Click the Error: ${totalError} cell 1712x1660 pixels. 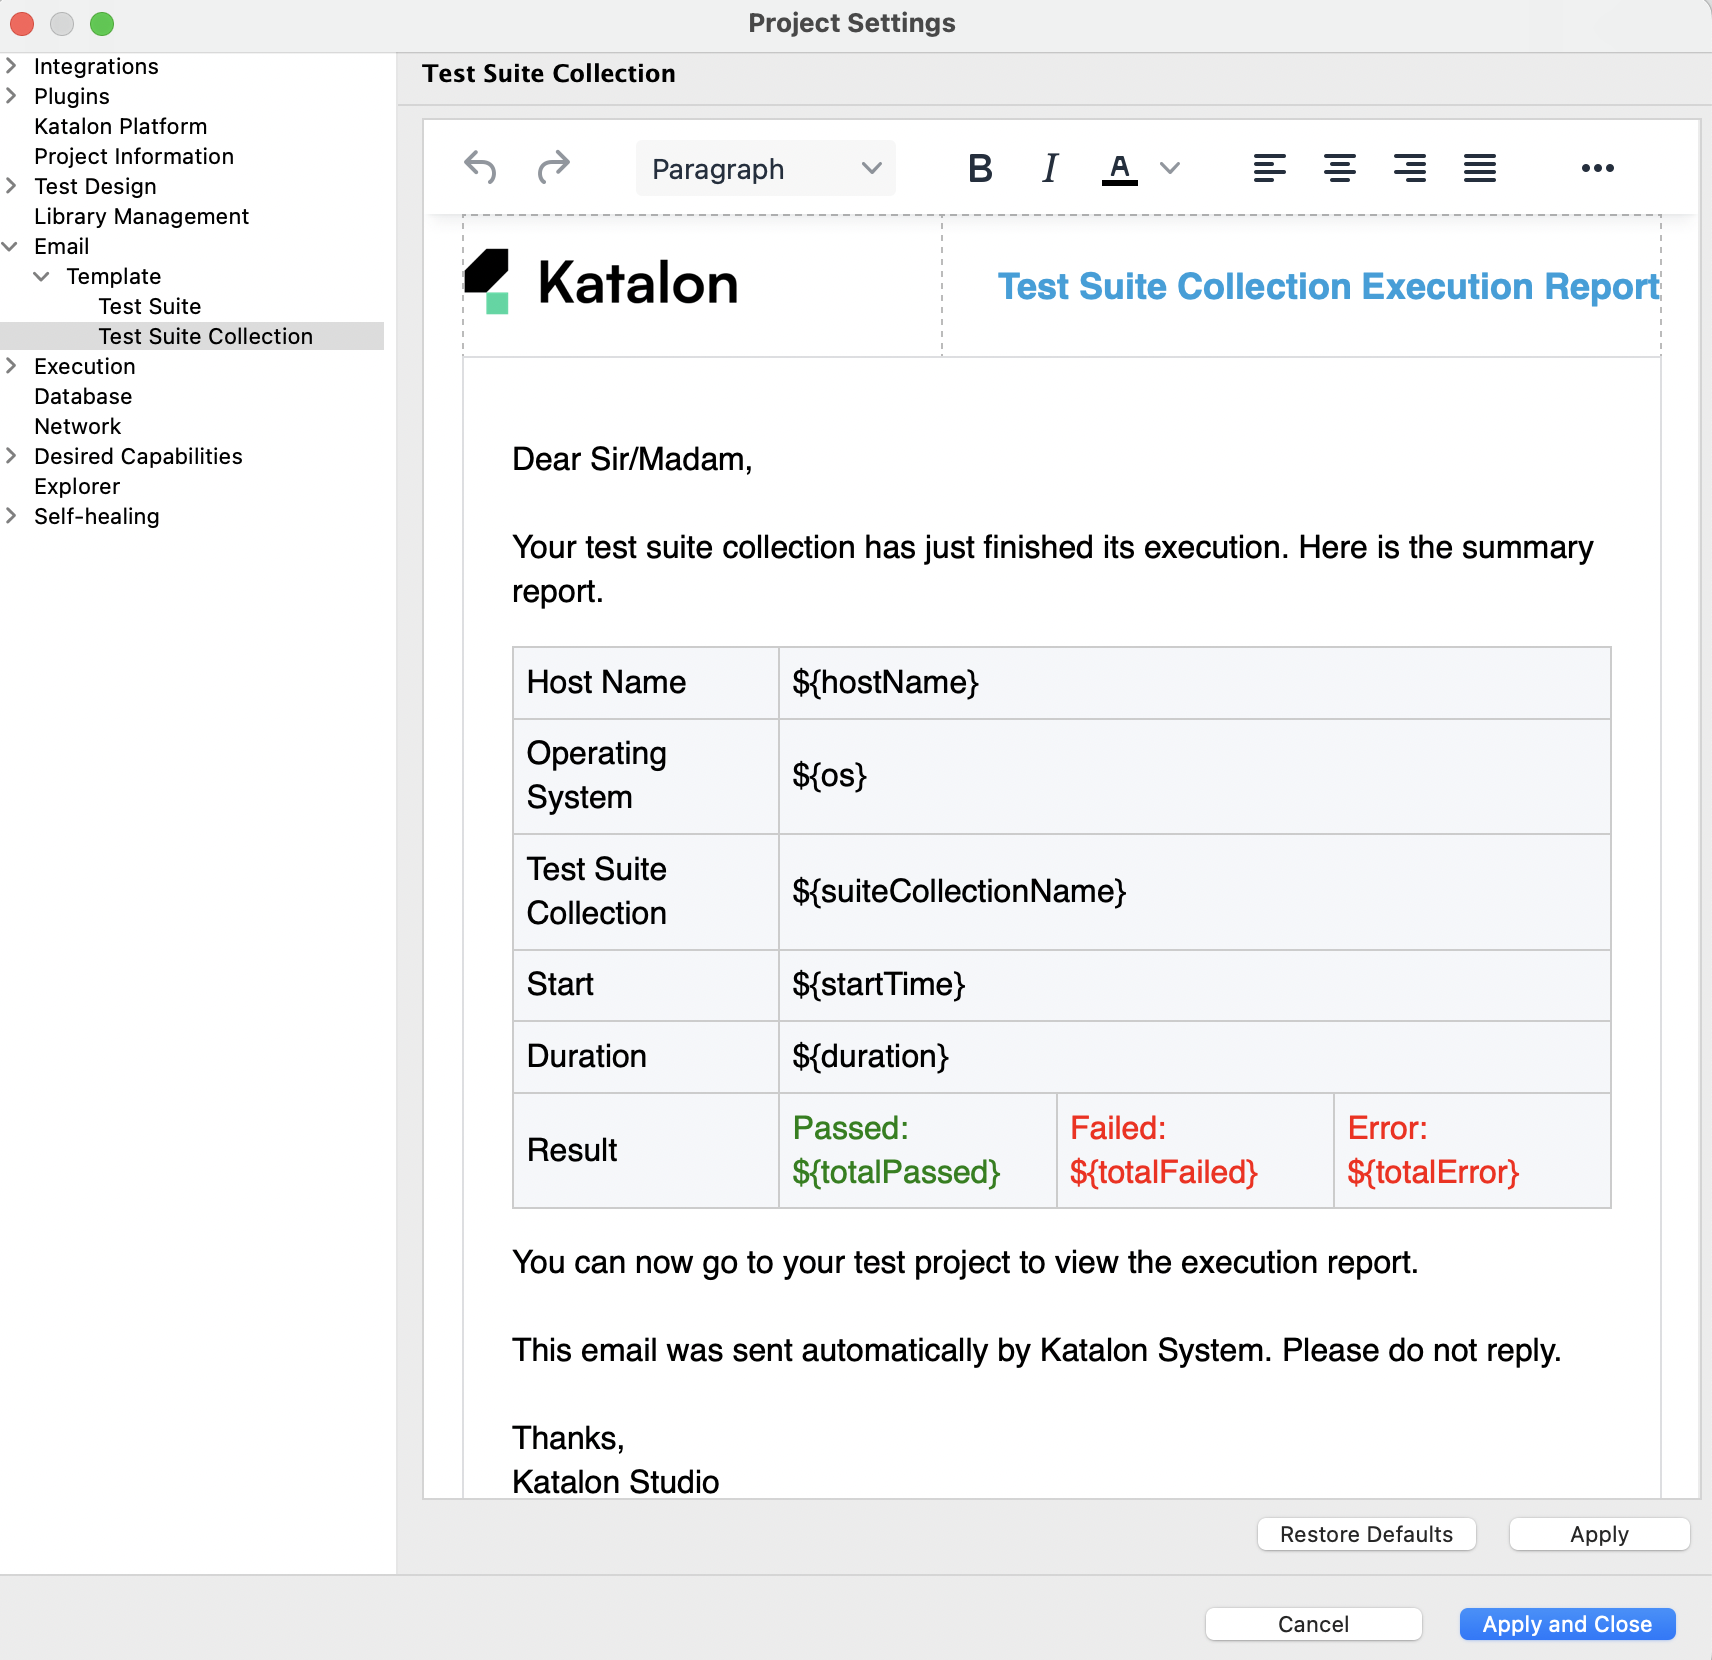pos(1472,1150)
